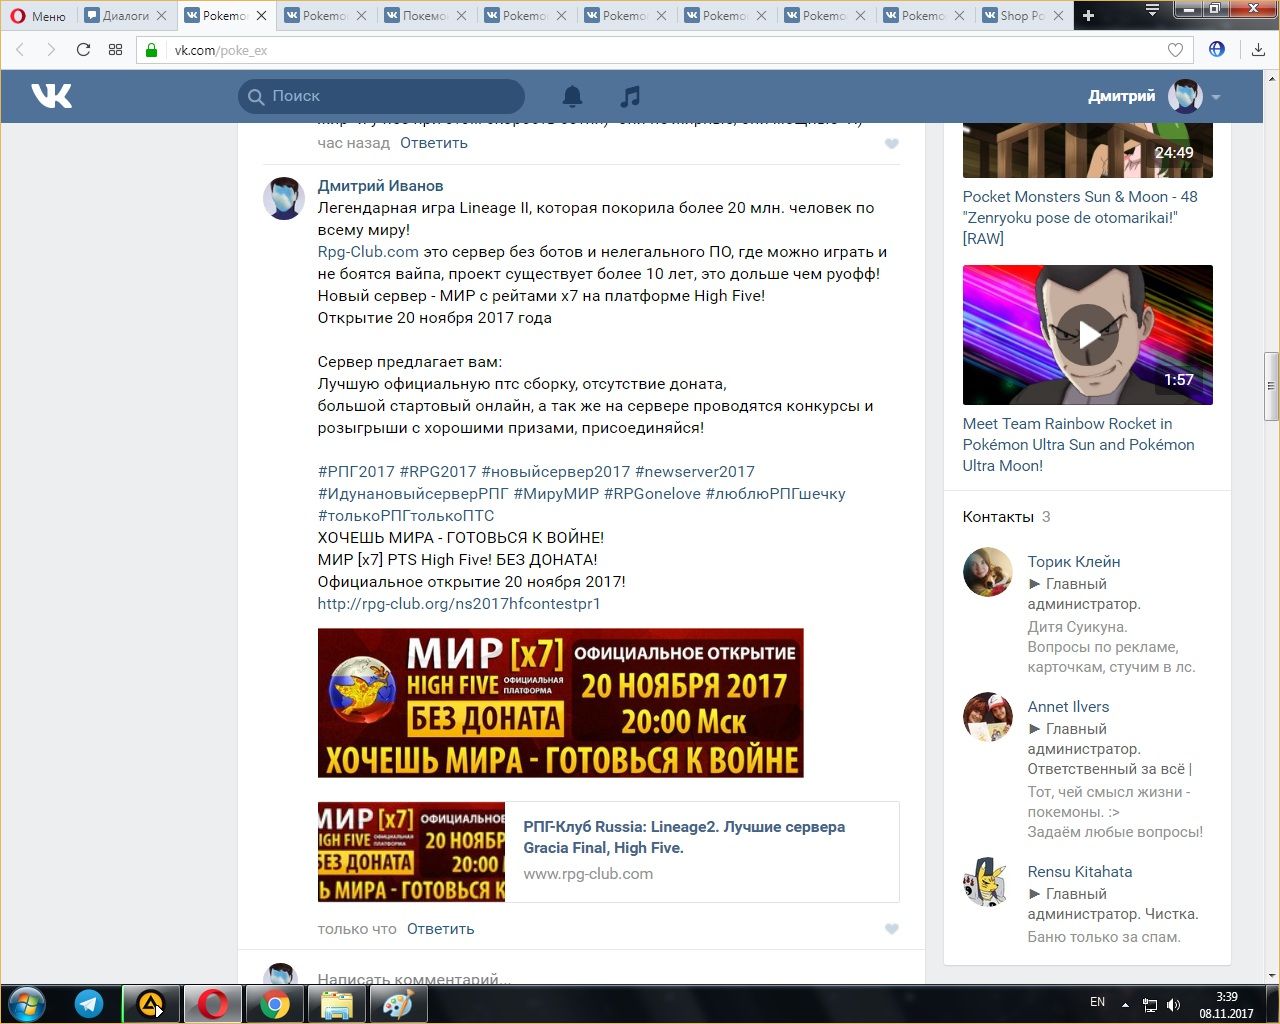Open the browser downloads icon

point(1258,50)
